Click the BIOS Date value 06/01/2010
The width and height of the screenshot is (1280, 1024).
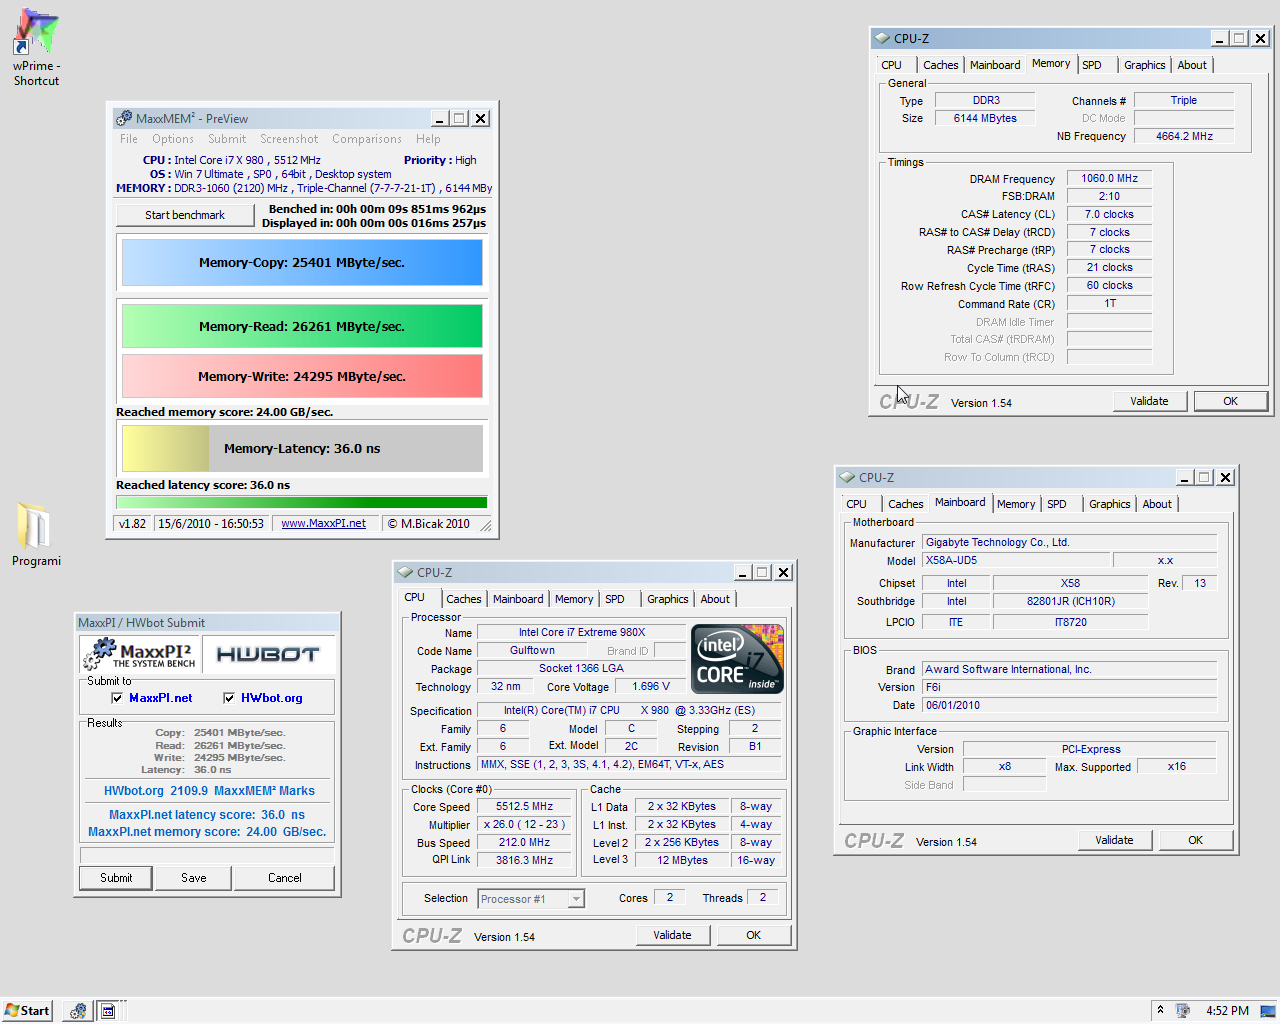[x=1069, y=705]
